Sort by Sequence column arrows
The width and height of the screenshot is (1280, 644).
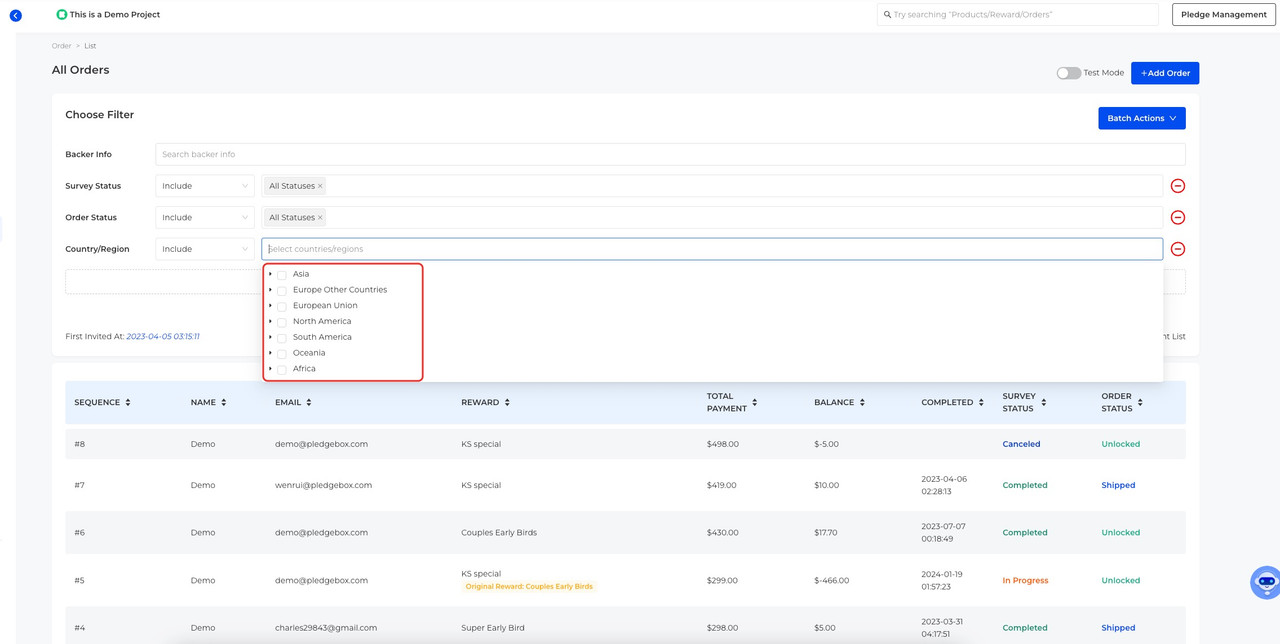tap(128, 402)
